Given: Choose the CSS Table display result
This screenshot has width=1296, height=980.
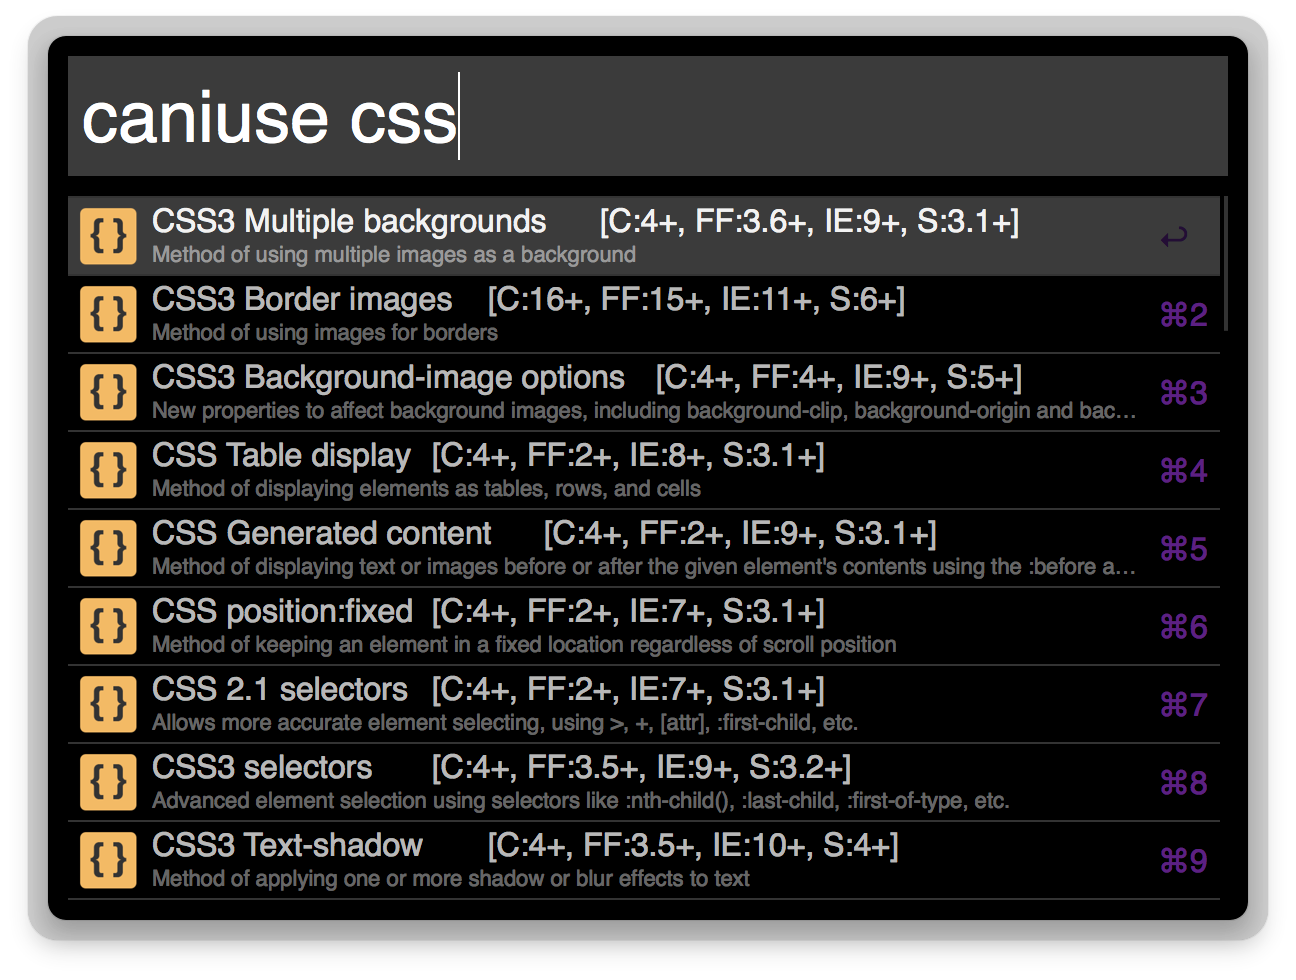Looking at the screenshot, I should [644, 470].
